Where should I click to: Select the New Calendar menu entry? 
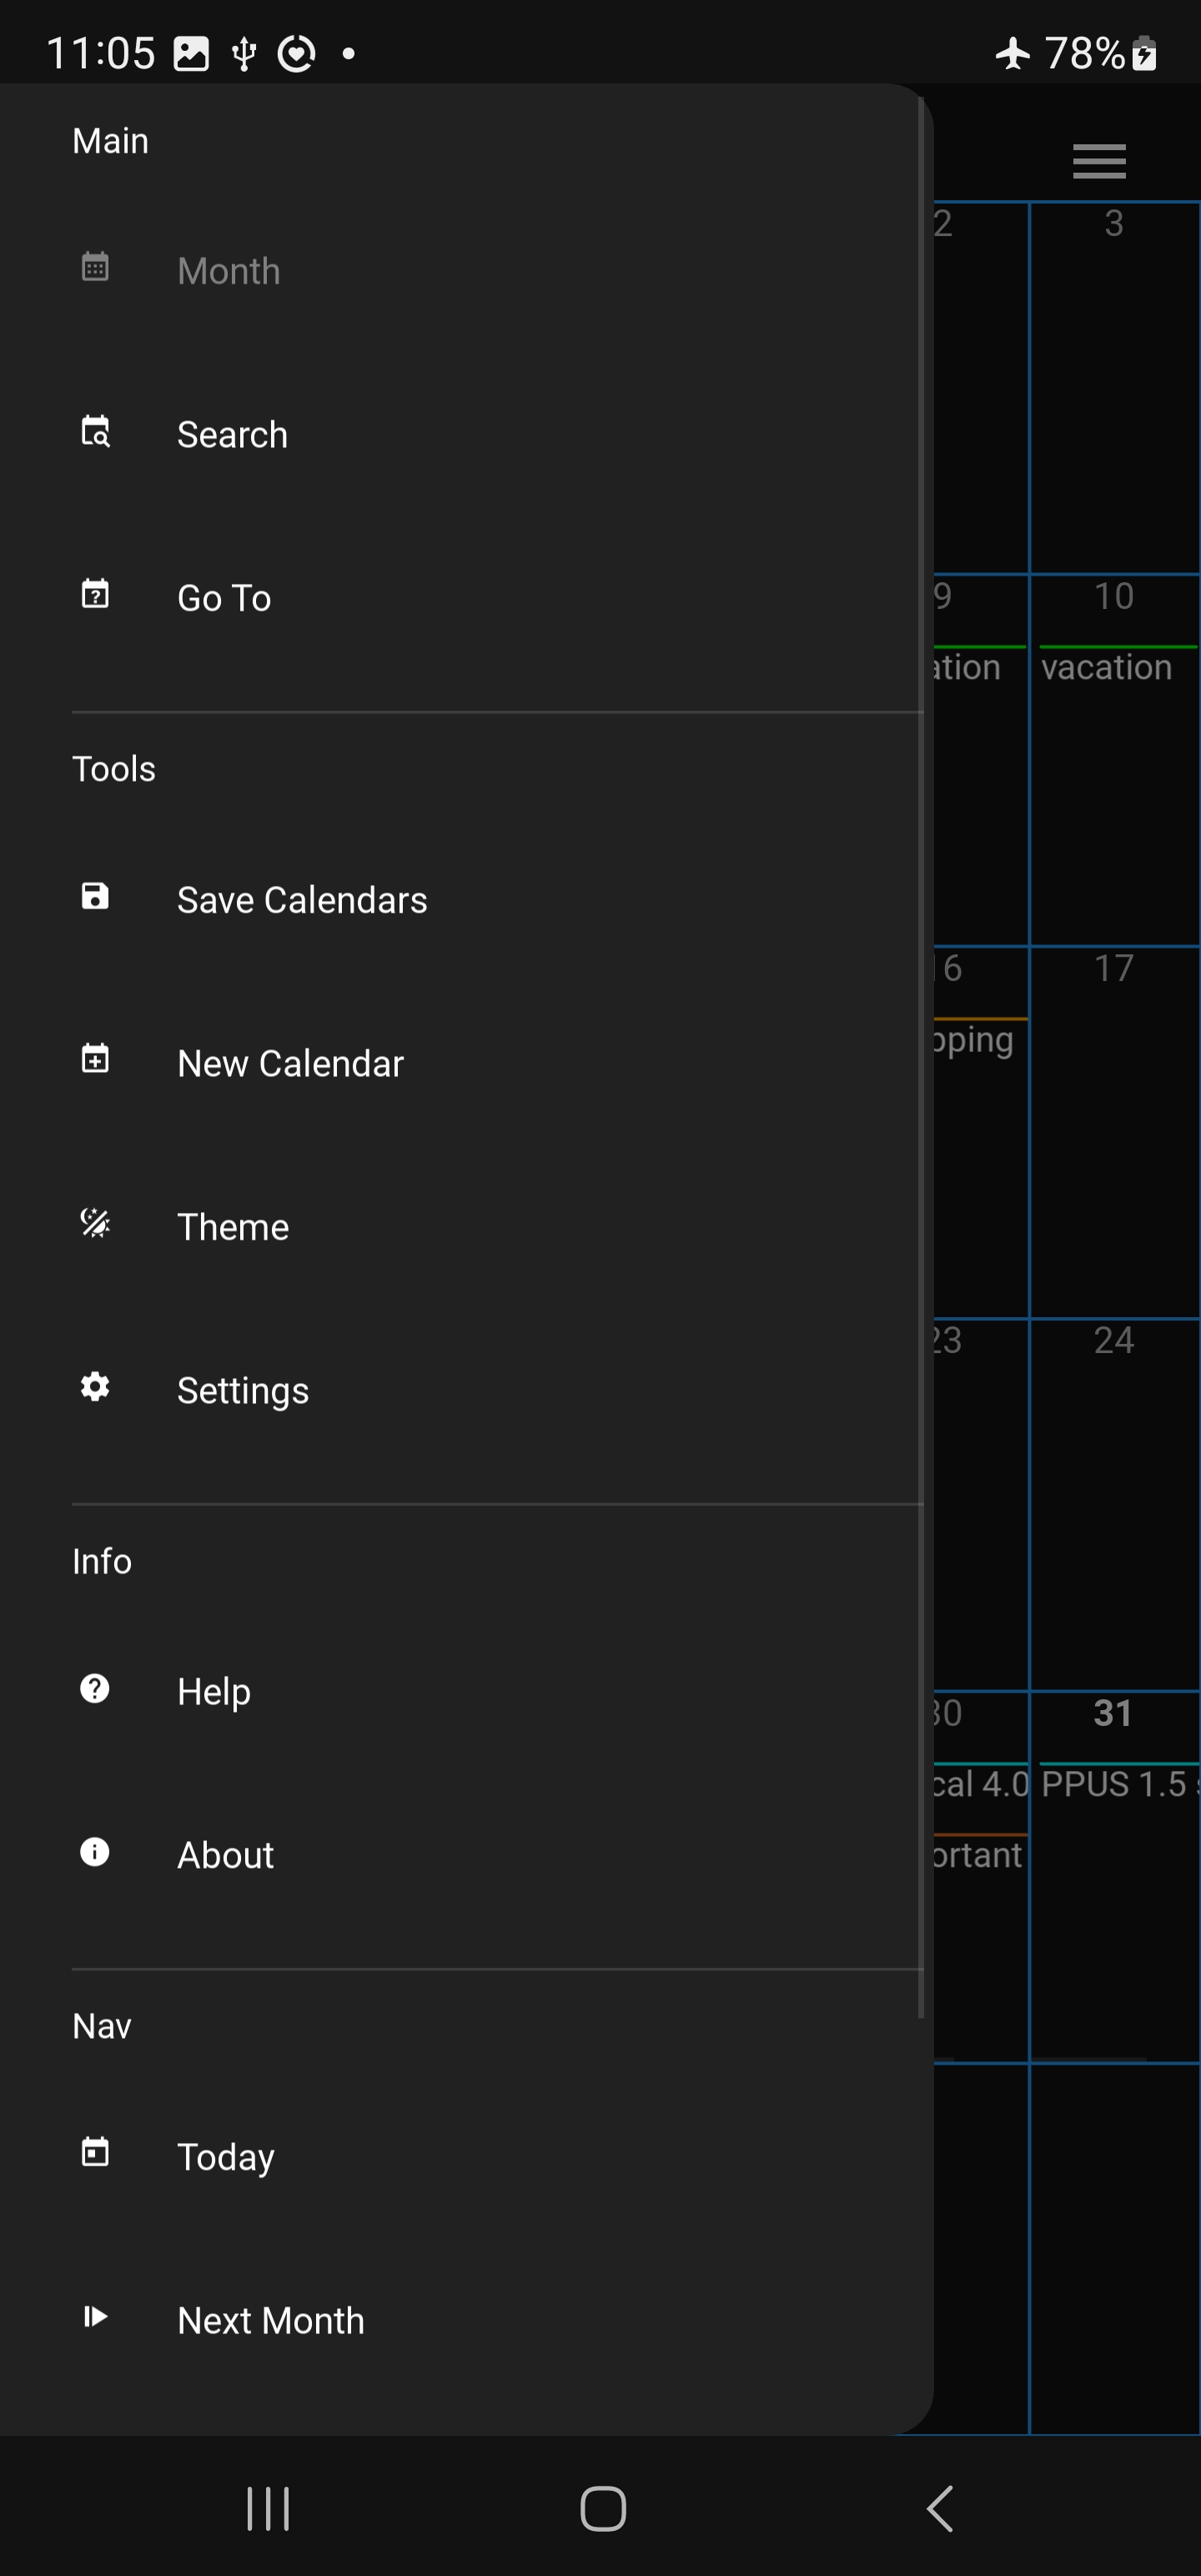coord(290,1064)
